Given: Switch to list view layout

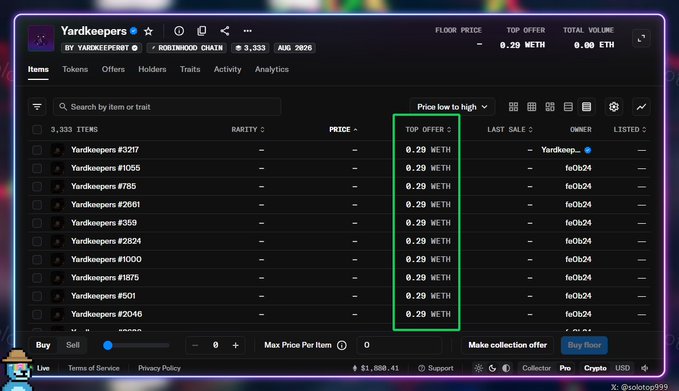Looking at the screenshot, I should (568, 107).
